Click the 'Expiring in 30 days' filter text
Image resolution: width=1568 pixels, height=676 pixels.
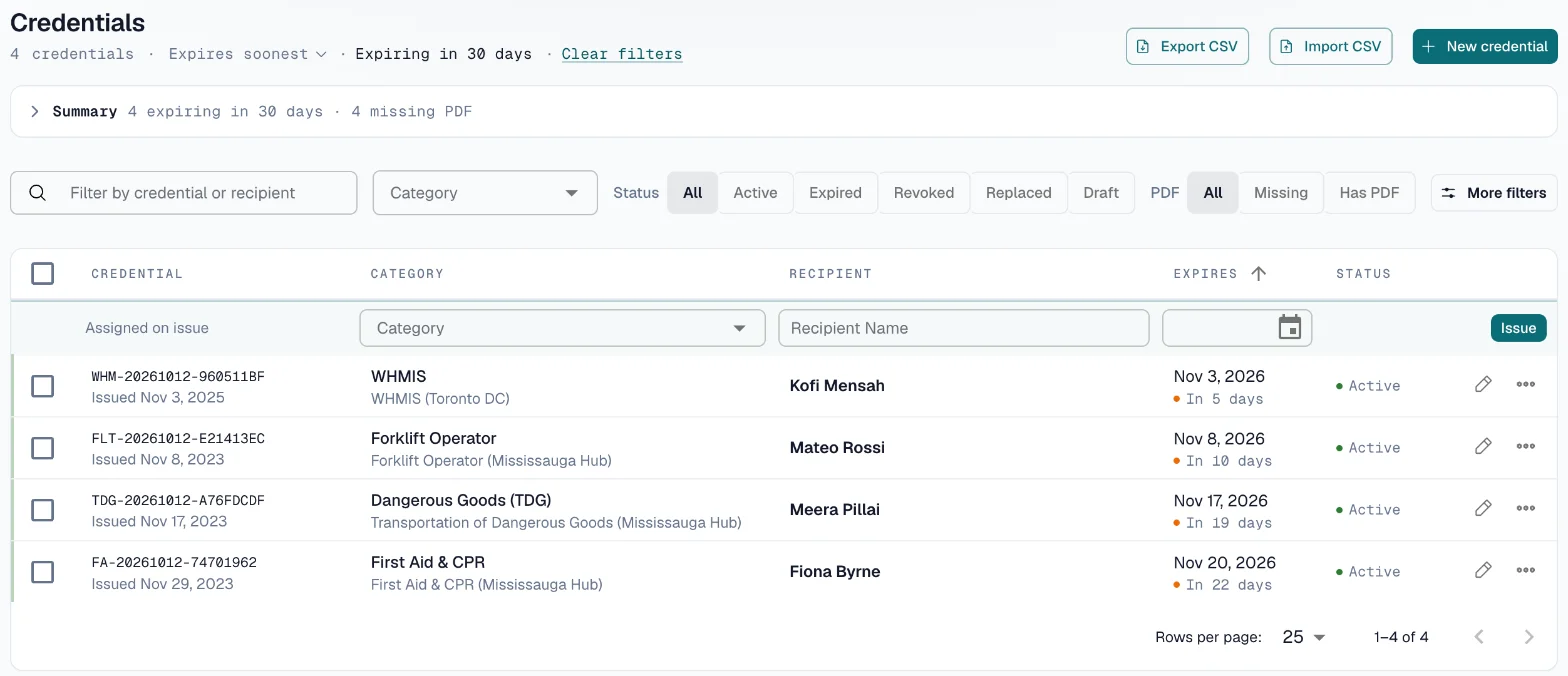443,54
